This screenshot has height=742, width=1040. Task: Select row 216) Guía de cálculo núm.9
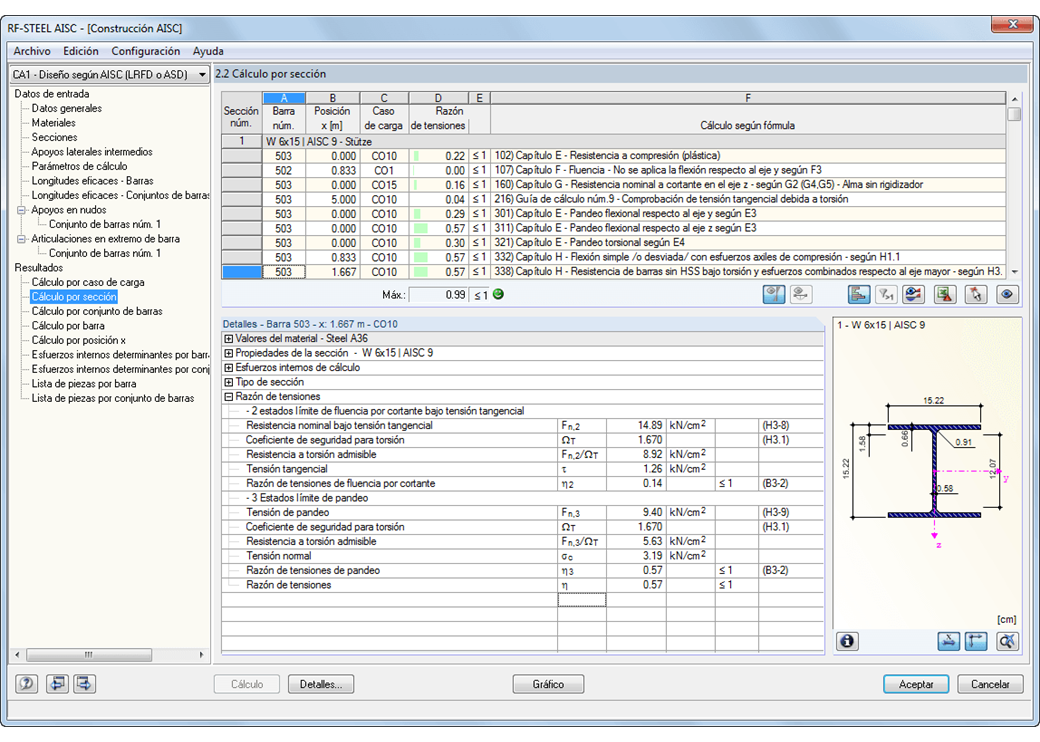[x=614, y=200]
